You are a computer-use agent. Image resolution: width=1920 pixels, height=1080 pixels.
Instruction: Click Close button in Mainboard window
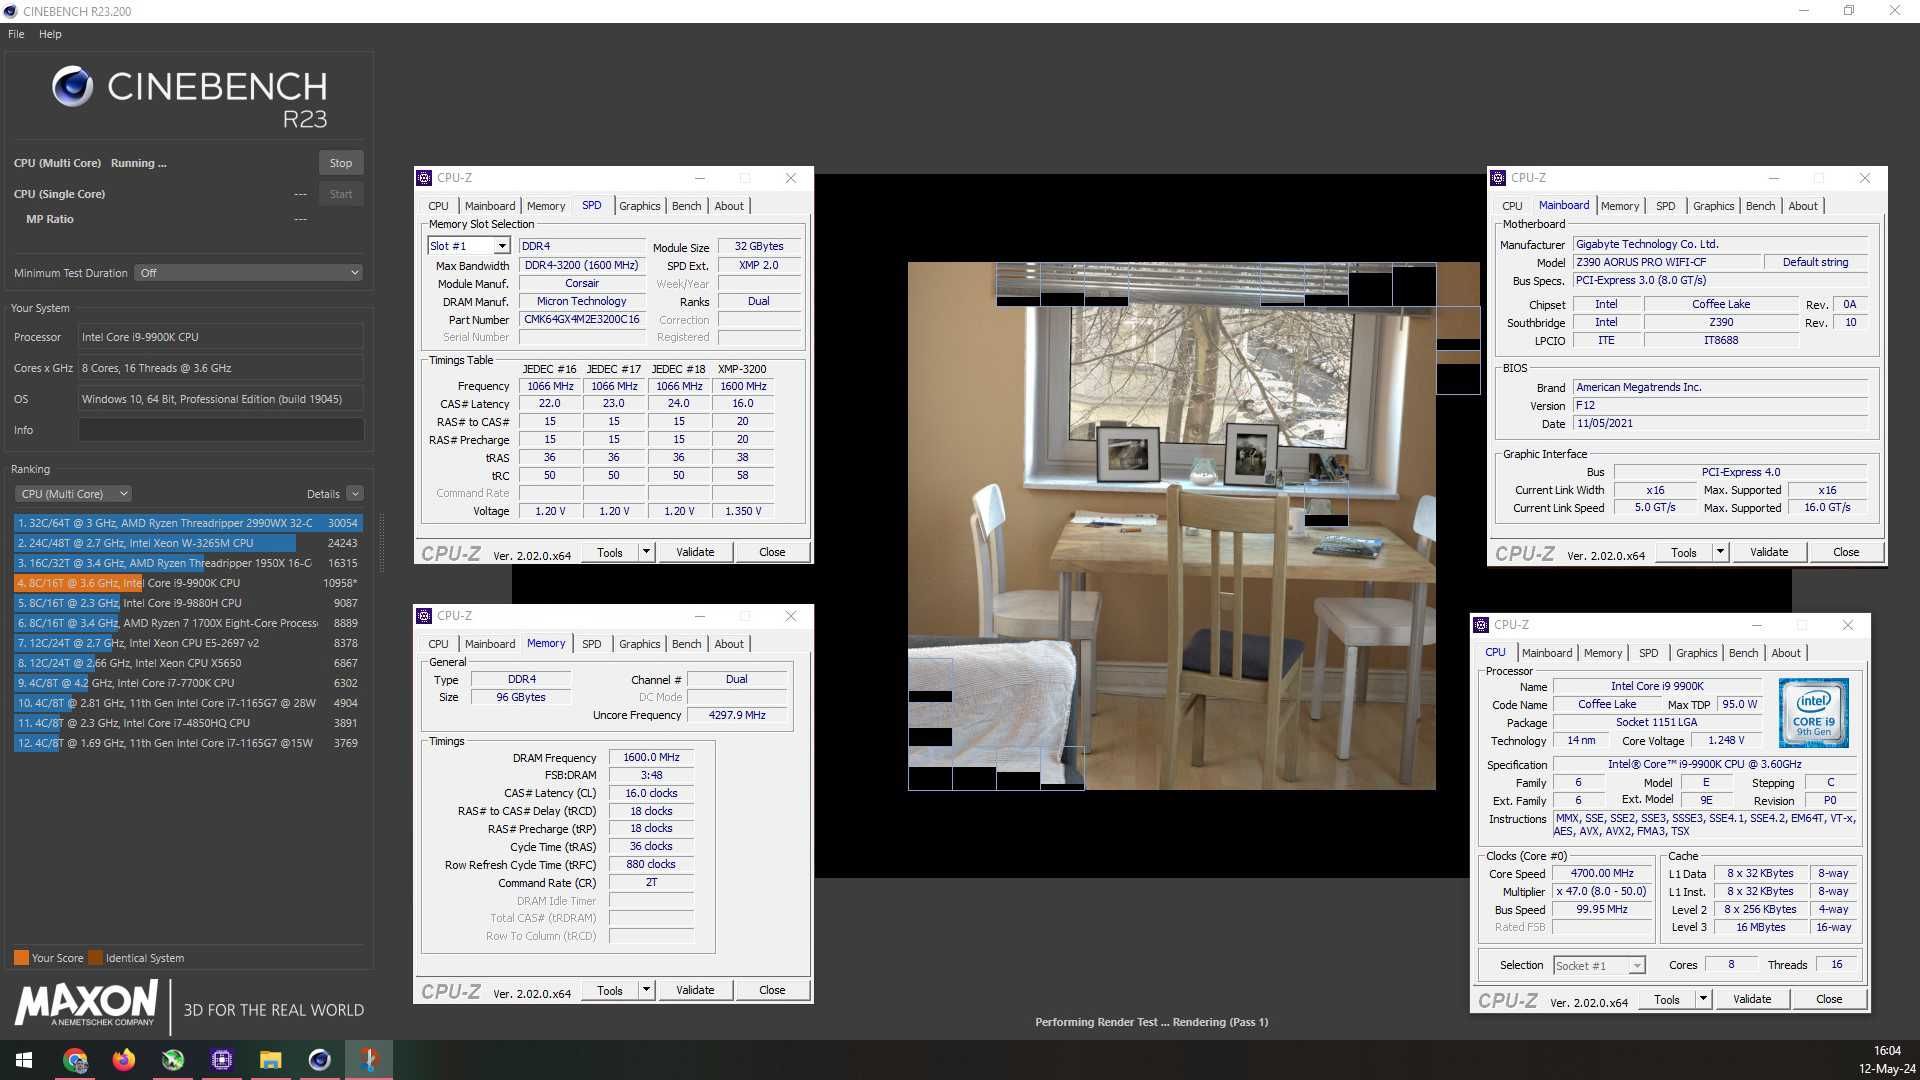point(1846,552)
